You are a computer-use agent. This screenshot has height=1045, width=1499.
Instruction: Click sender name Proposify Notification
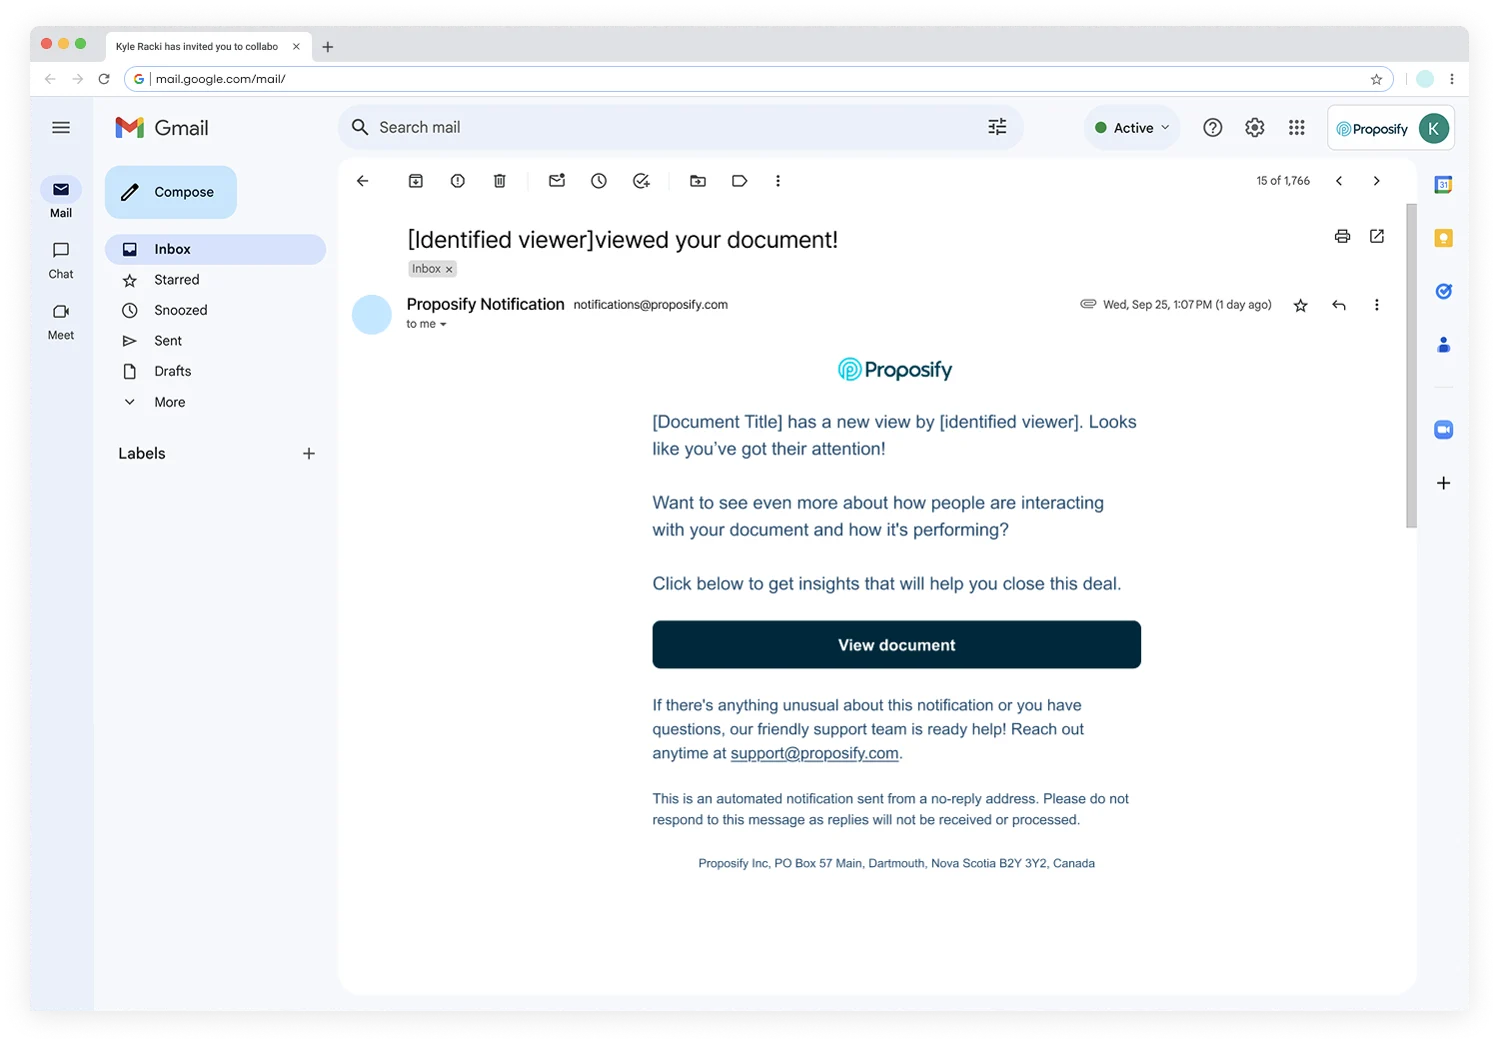click(x=485, y=304)
